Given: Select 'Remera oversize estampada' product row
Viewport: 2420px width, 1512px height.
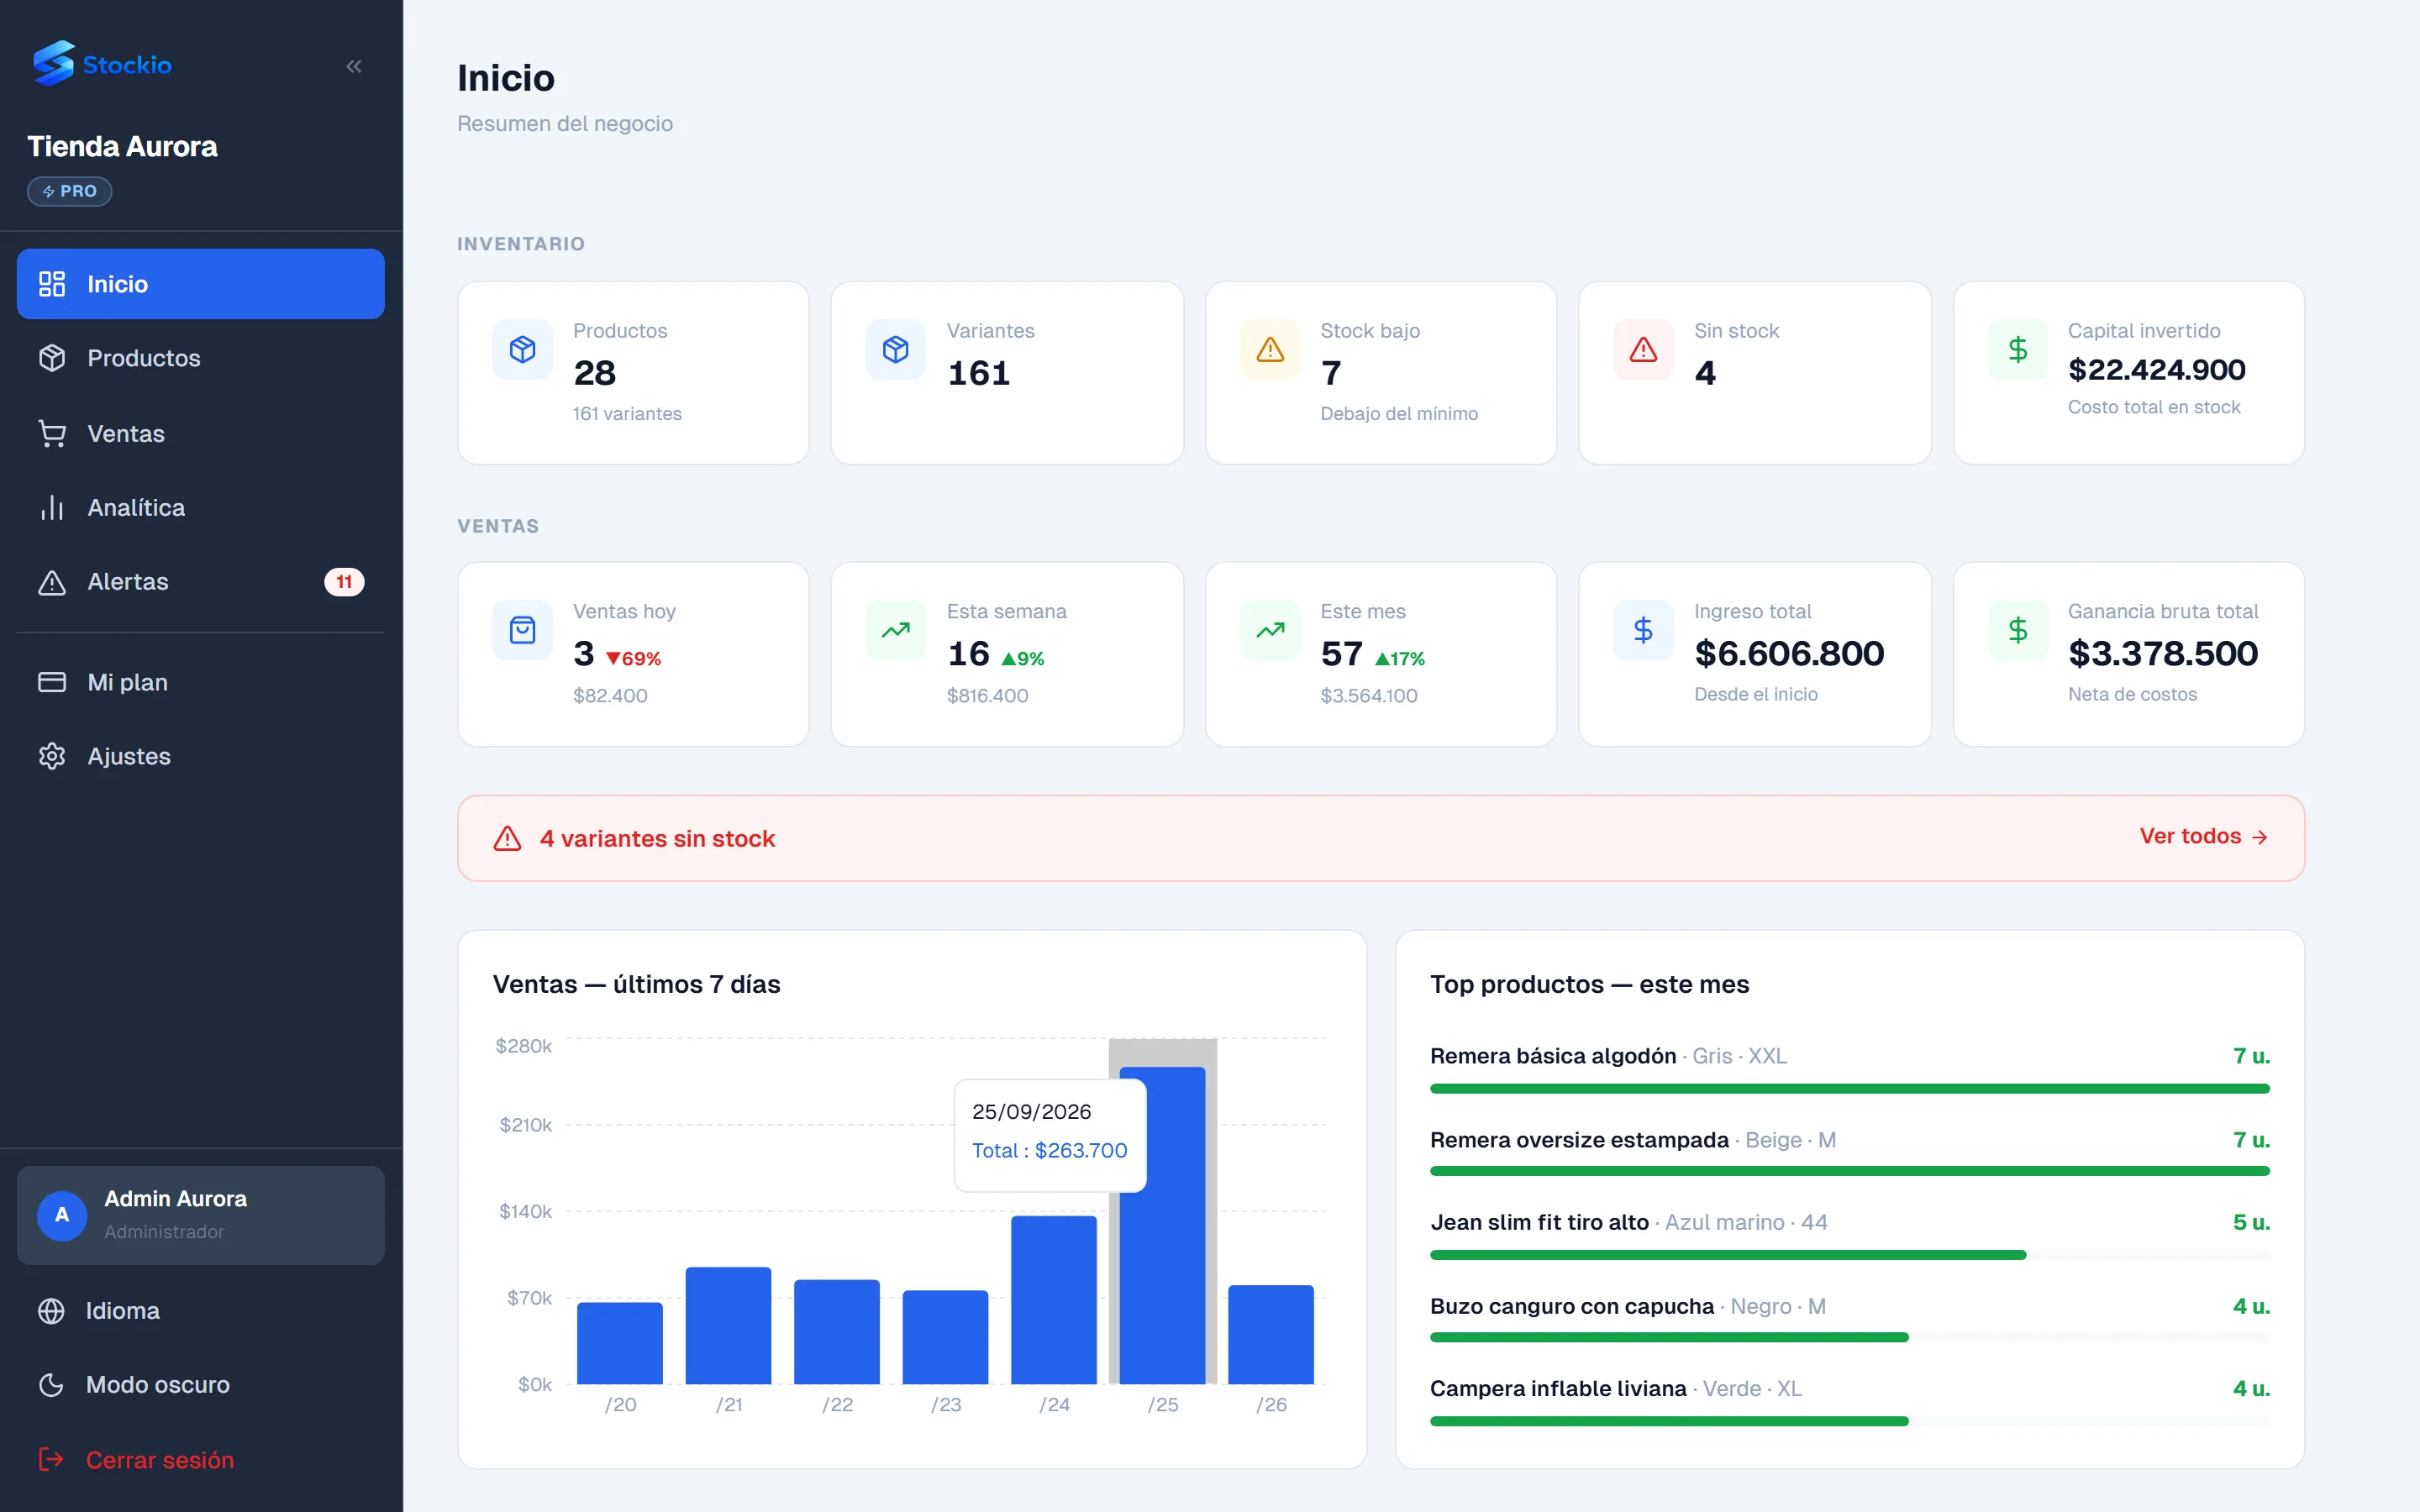Looking at the screenshot, I should [1850, 1152].
